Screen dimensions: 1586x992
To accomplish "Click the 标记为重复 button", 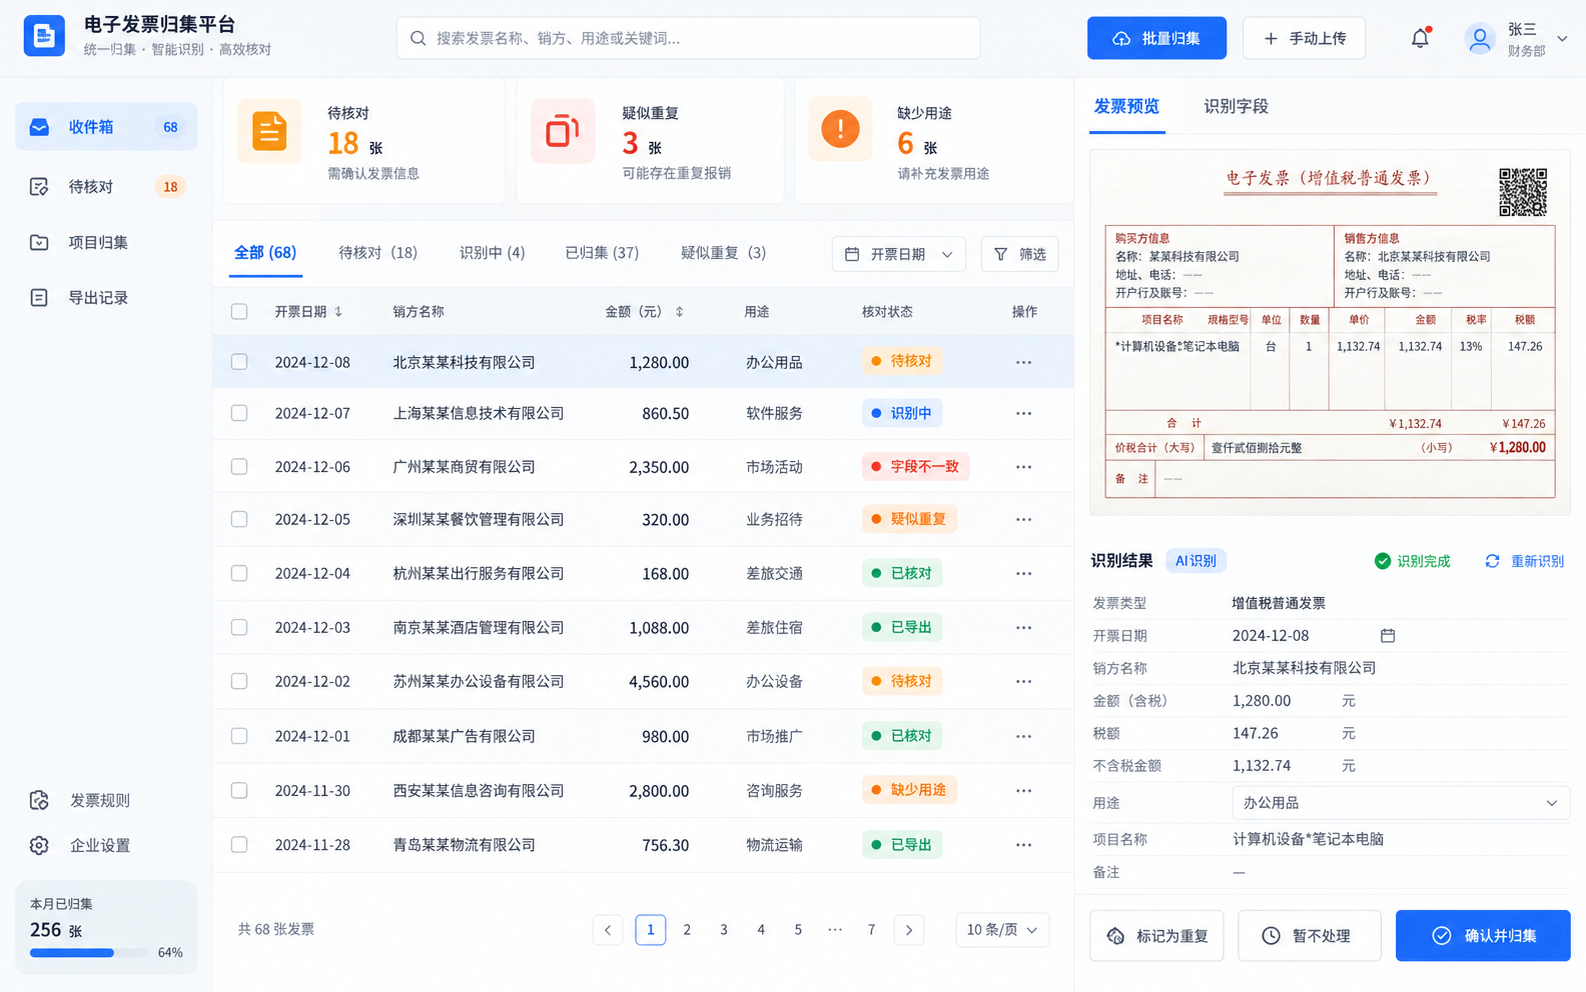I will [1156, 936].
